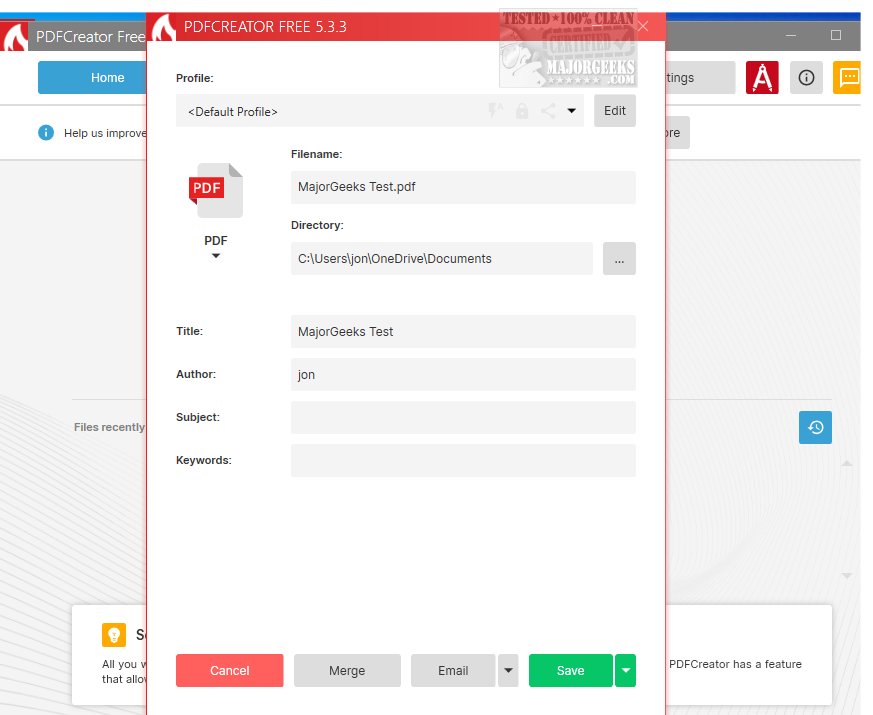
Task: Cancel the print job
Action: 229,670
